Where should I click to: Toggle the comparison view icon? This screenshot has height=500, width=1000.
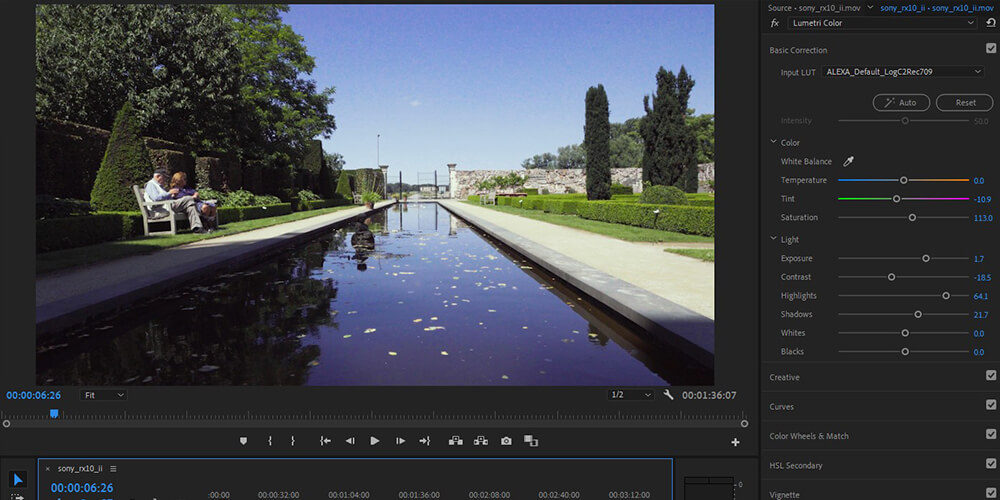point(531,441)
